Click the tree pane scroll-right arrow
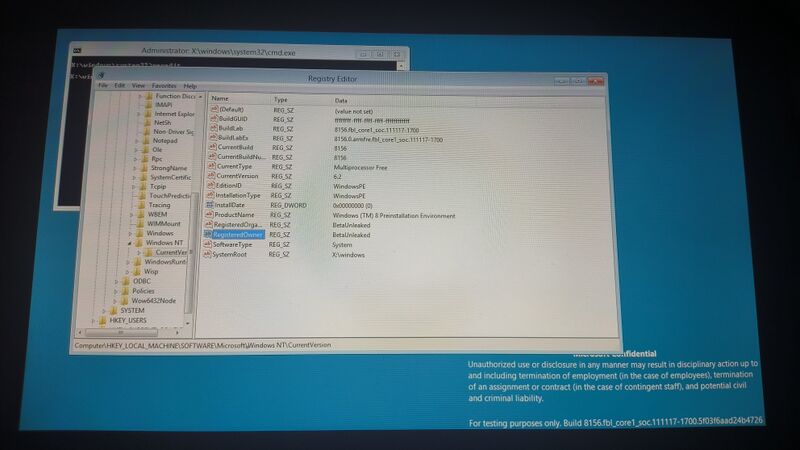Viewport: 800px width, 450px height. click(x=177, y=333)
